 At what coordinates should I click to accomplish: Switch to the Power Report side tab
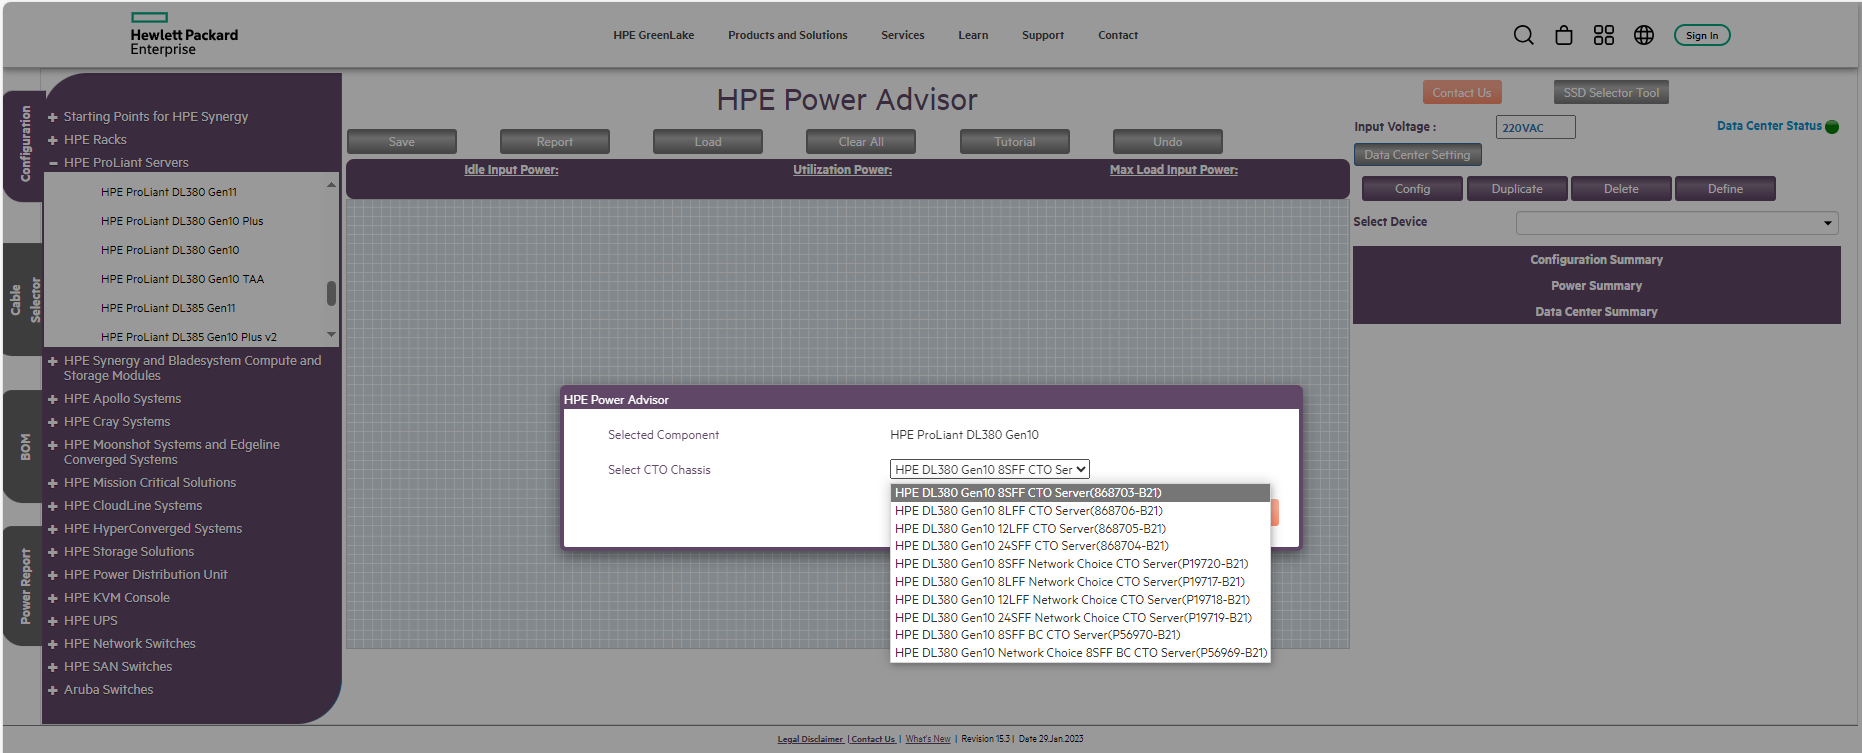click(x=24, y=586)
